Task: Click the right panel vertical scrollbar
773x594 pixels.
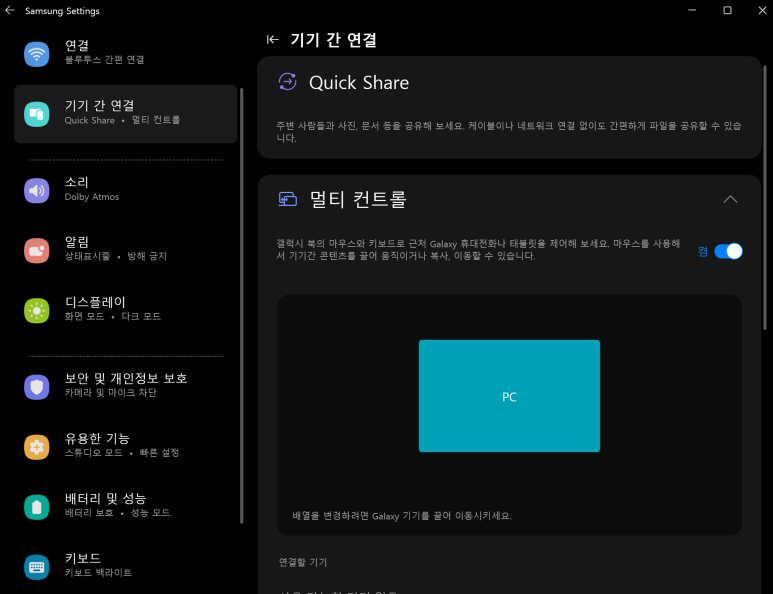Action: click(765, 197)
